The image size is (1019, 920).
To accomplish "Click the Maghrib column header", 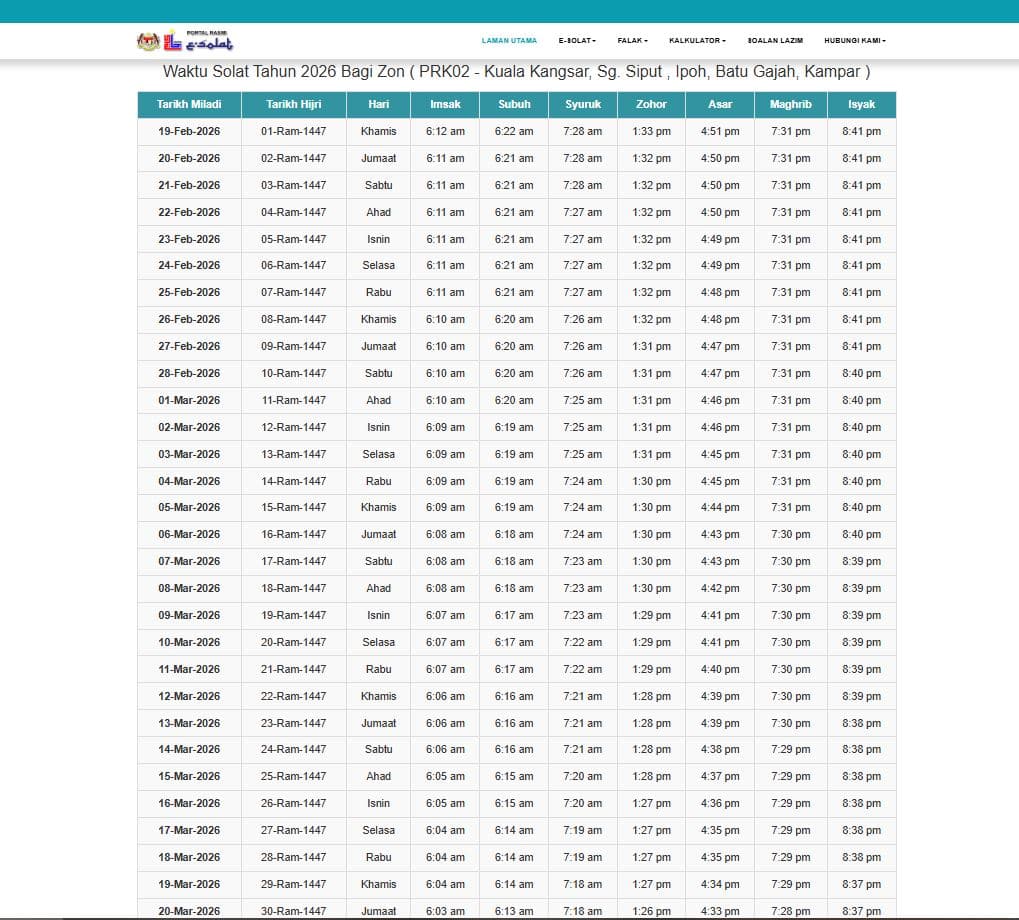I will [x=791, y=105].
